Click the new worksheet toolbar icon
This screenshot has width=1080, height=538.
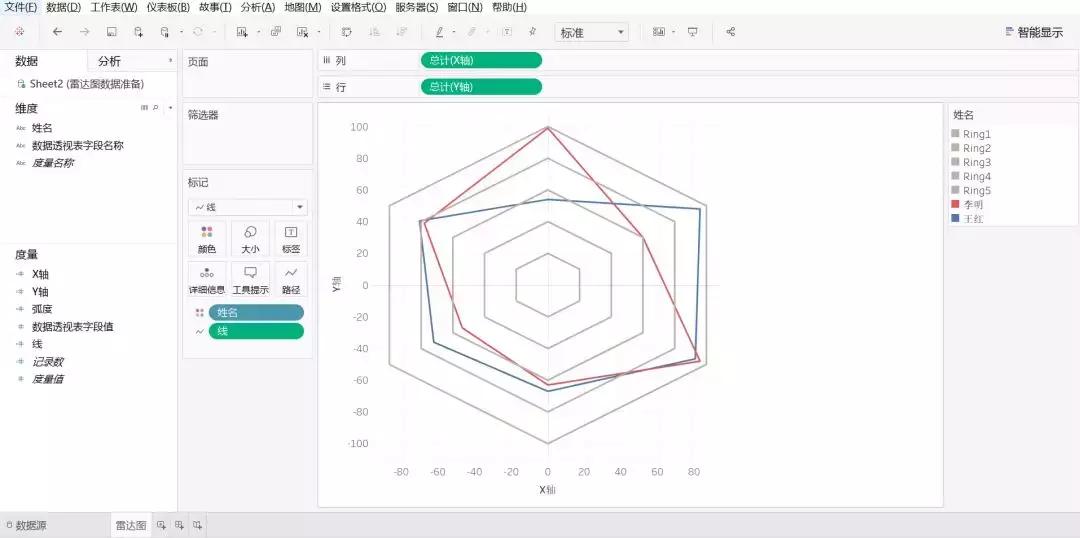coord(241,32)
